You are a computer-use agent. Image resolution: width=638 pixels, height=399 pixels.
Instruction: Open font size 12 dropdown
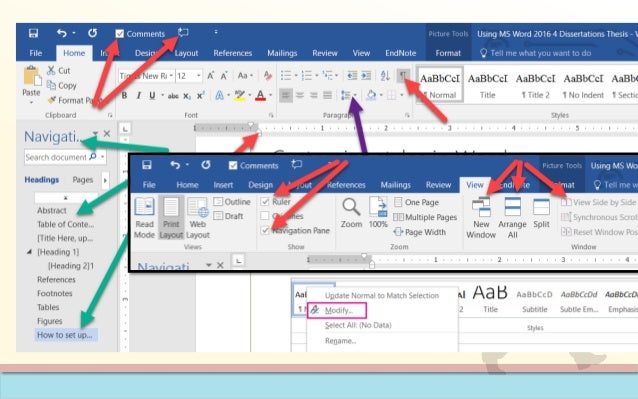click(199, 76)
